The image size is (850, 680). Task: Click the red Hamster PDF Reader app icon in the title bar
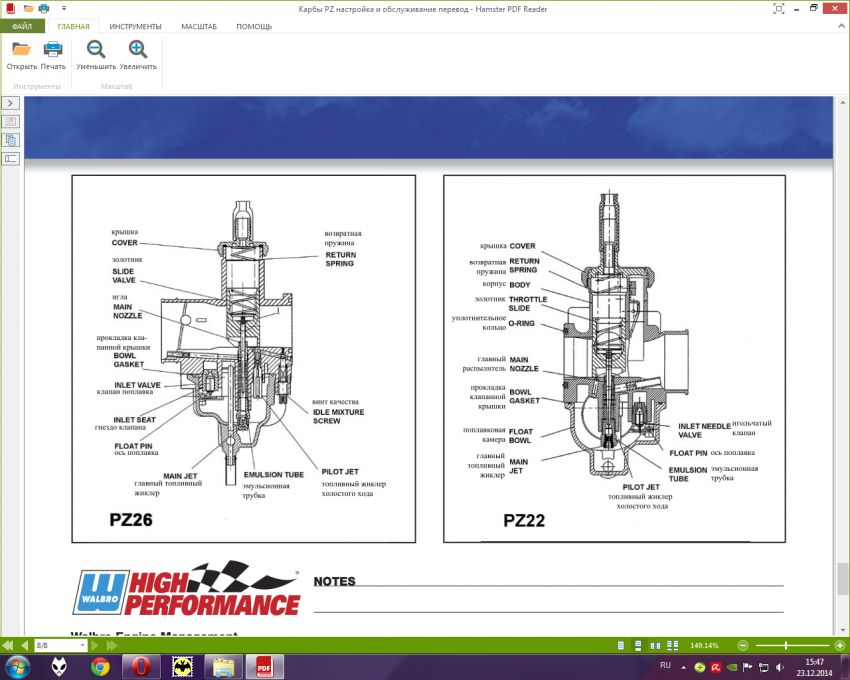click(x=9, y=8)
